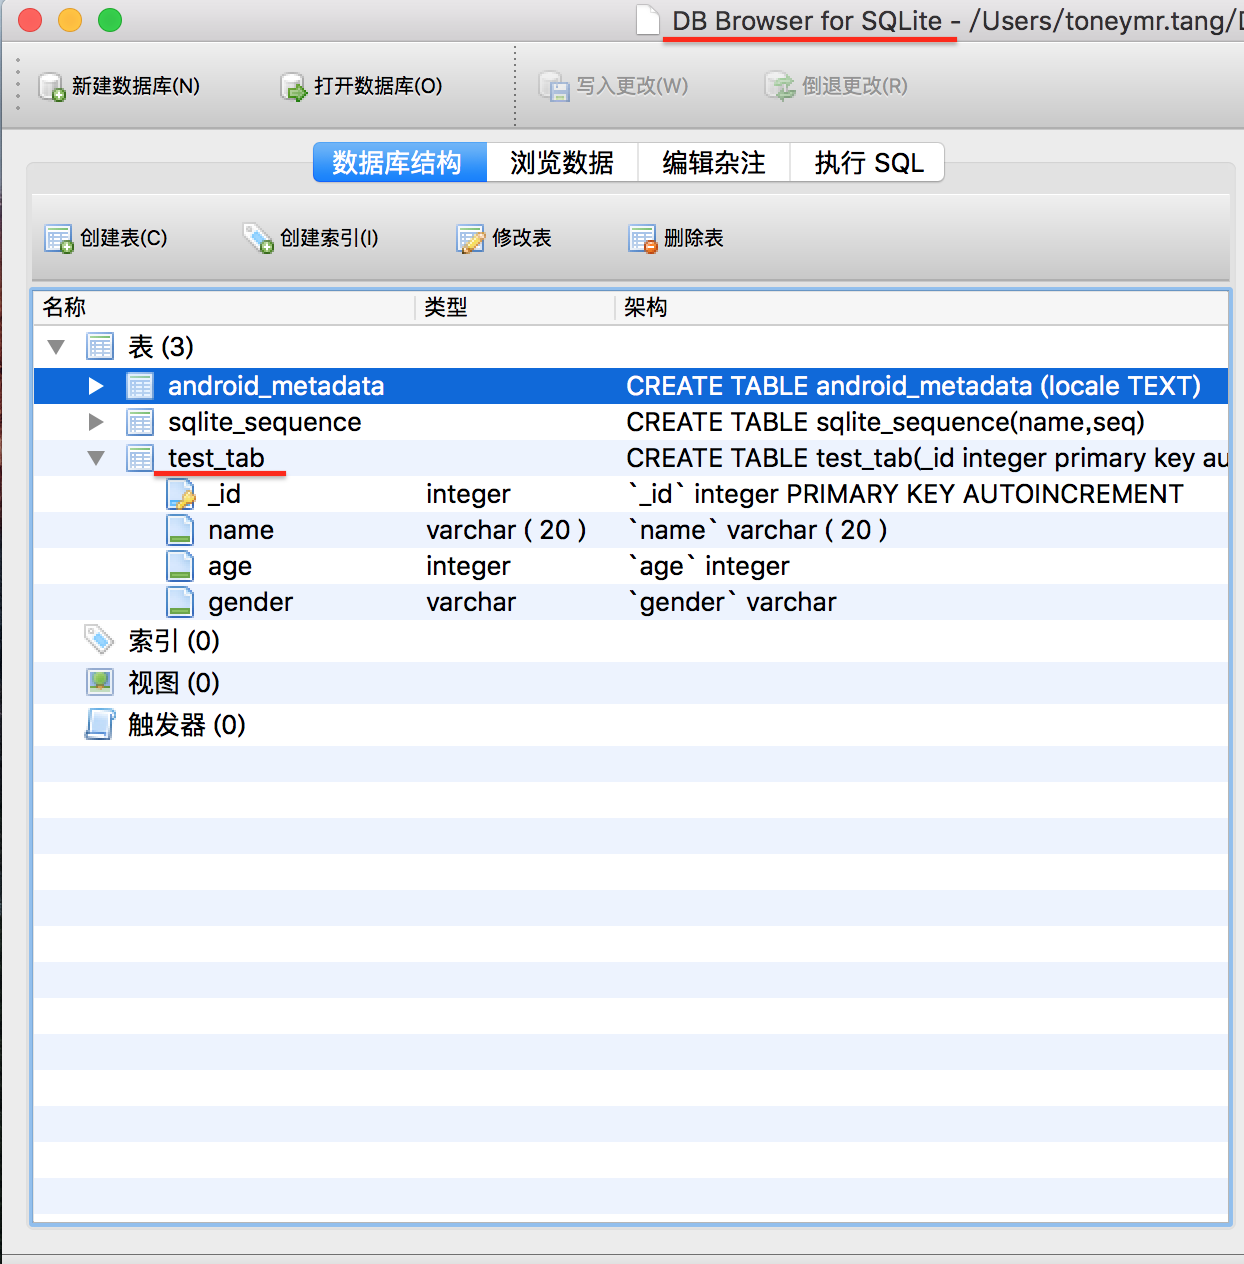
Task: Open the 执行 SQL tab
Action: [x=866, y=162]
